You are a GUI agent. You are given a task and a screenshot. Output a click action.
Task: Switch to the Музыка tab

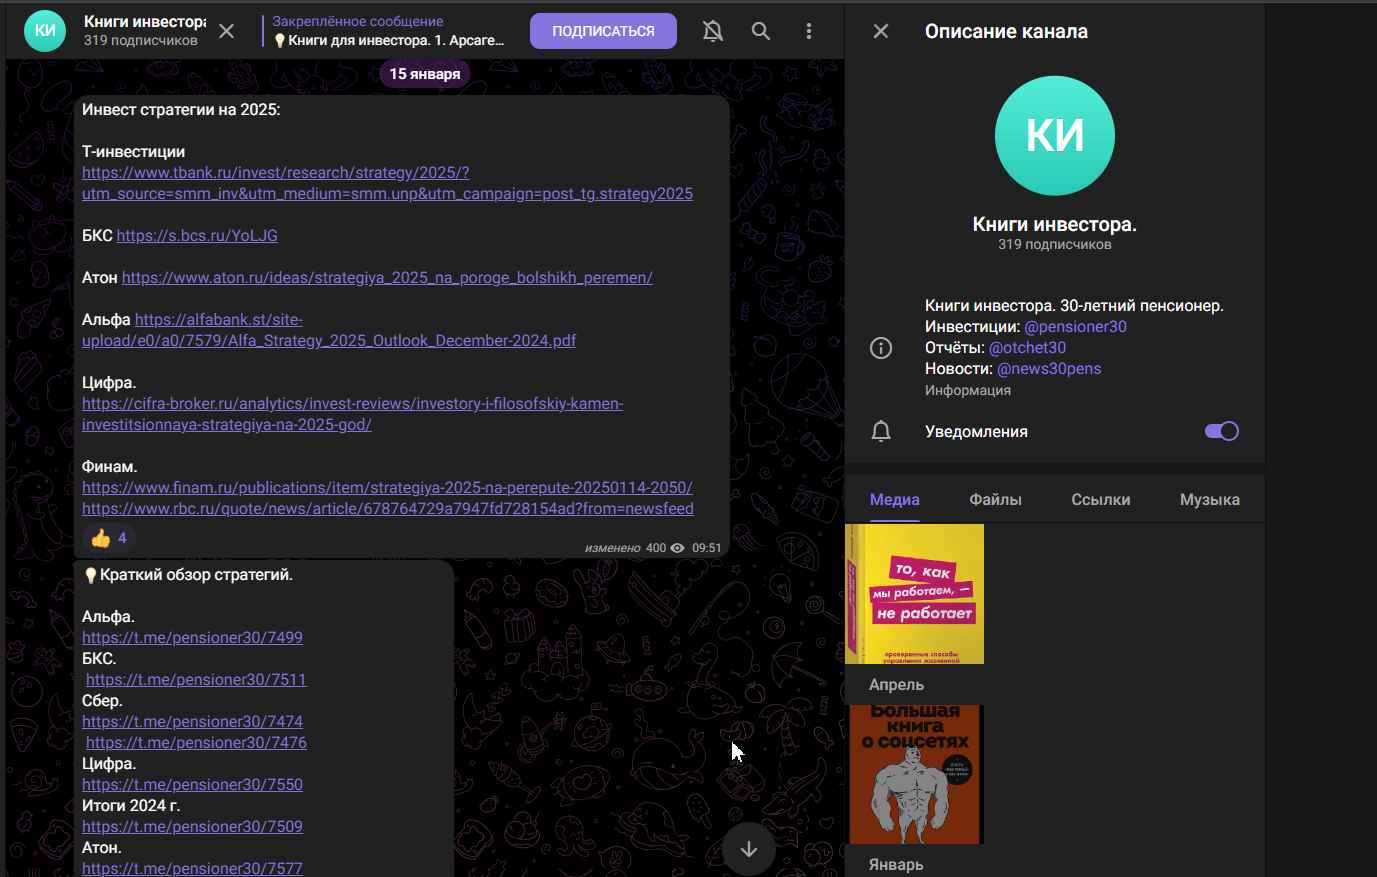click(1210, 500)
